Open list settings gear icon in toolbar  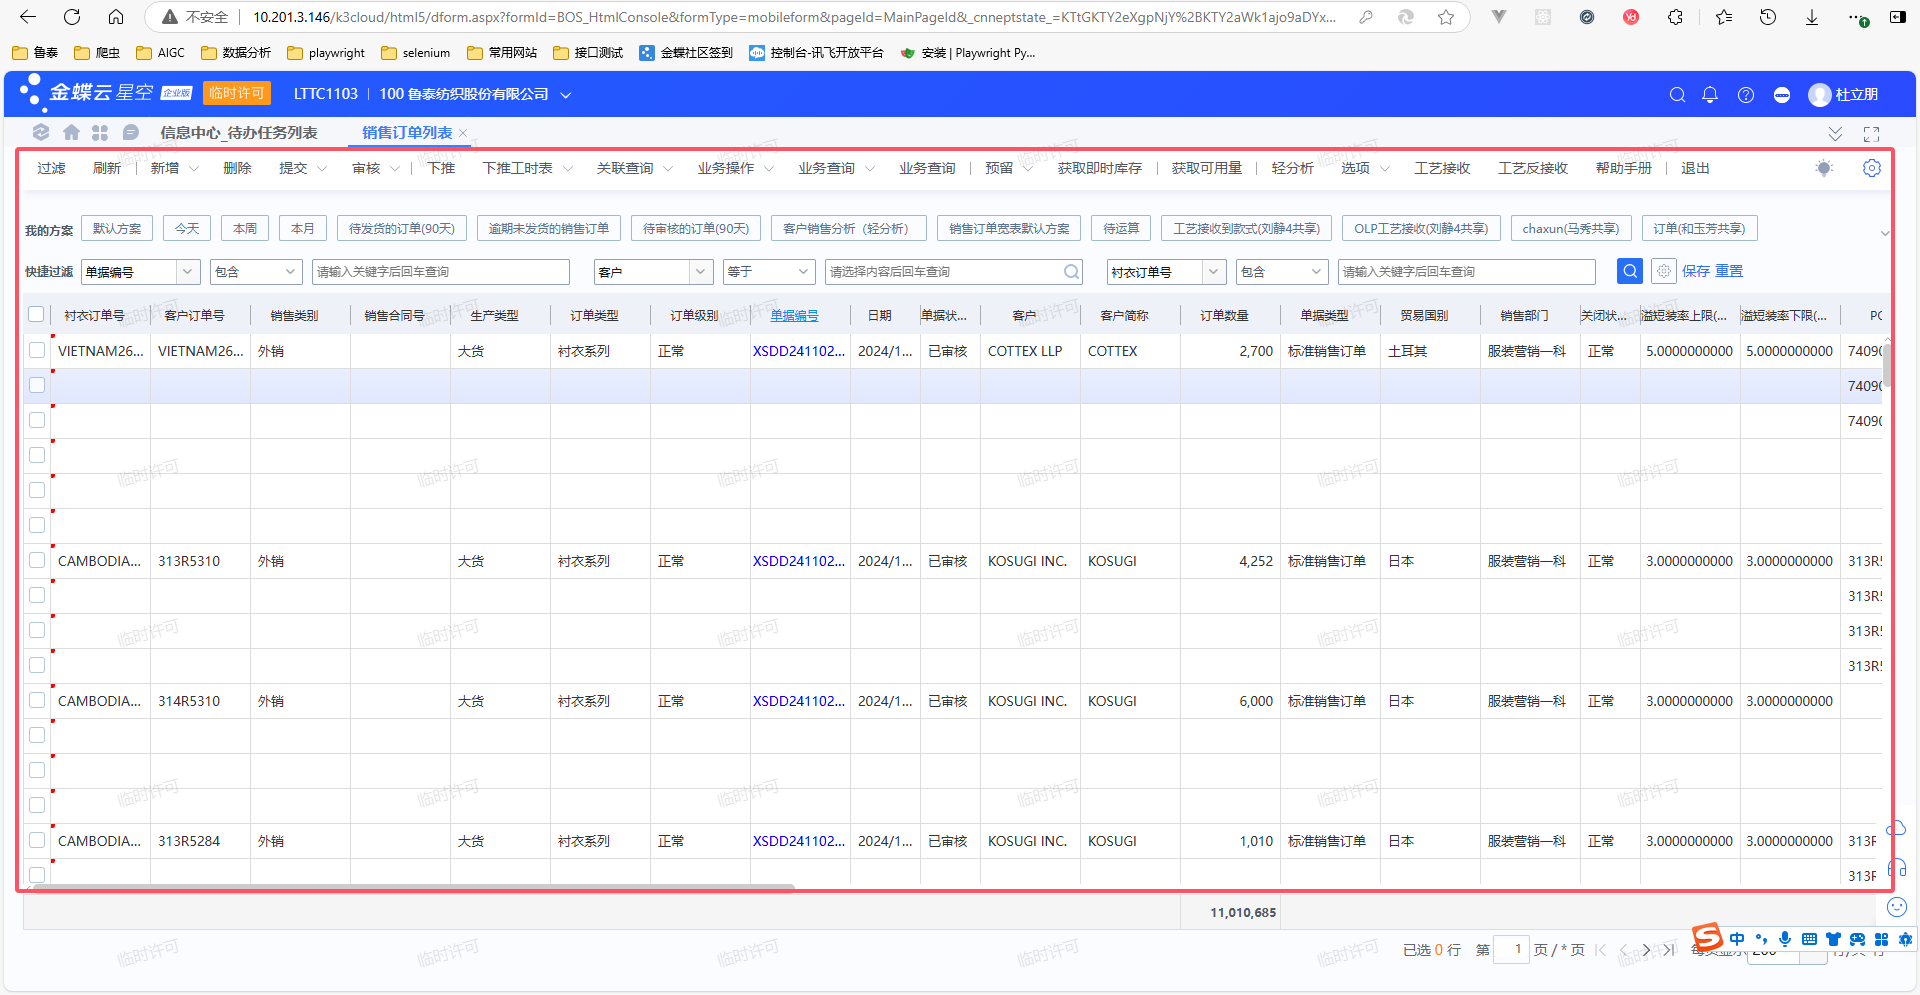(1872, 168)
